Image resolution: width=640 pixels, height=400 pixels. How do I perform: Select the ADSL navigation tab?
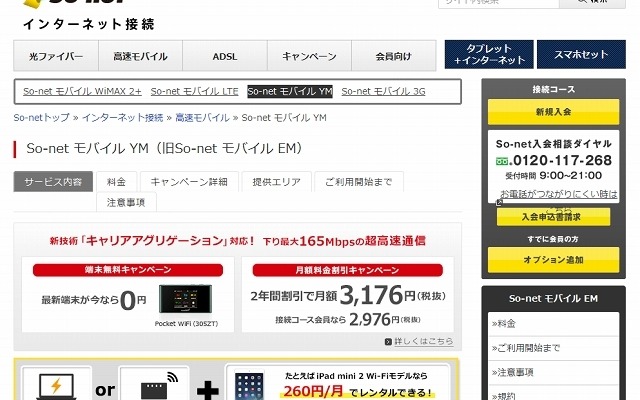(225, 56)
